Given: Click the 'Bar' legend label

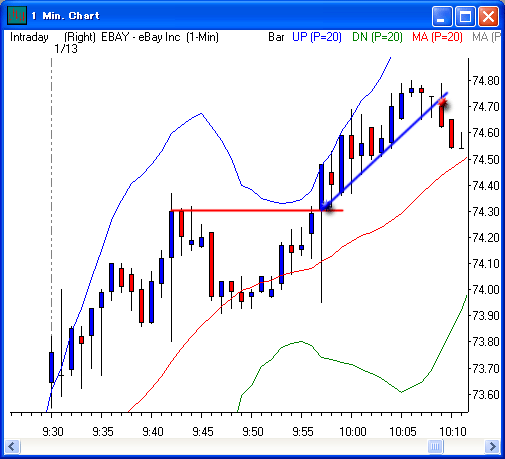Looking at the screenshot, I should pos(276,37).
